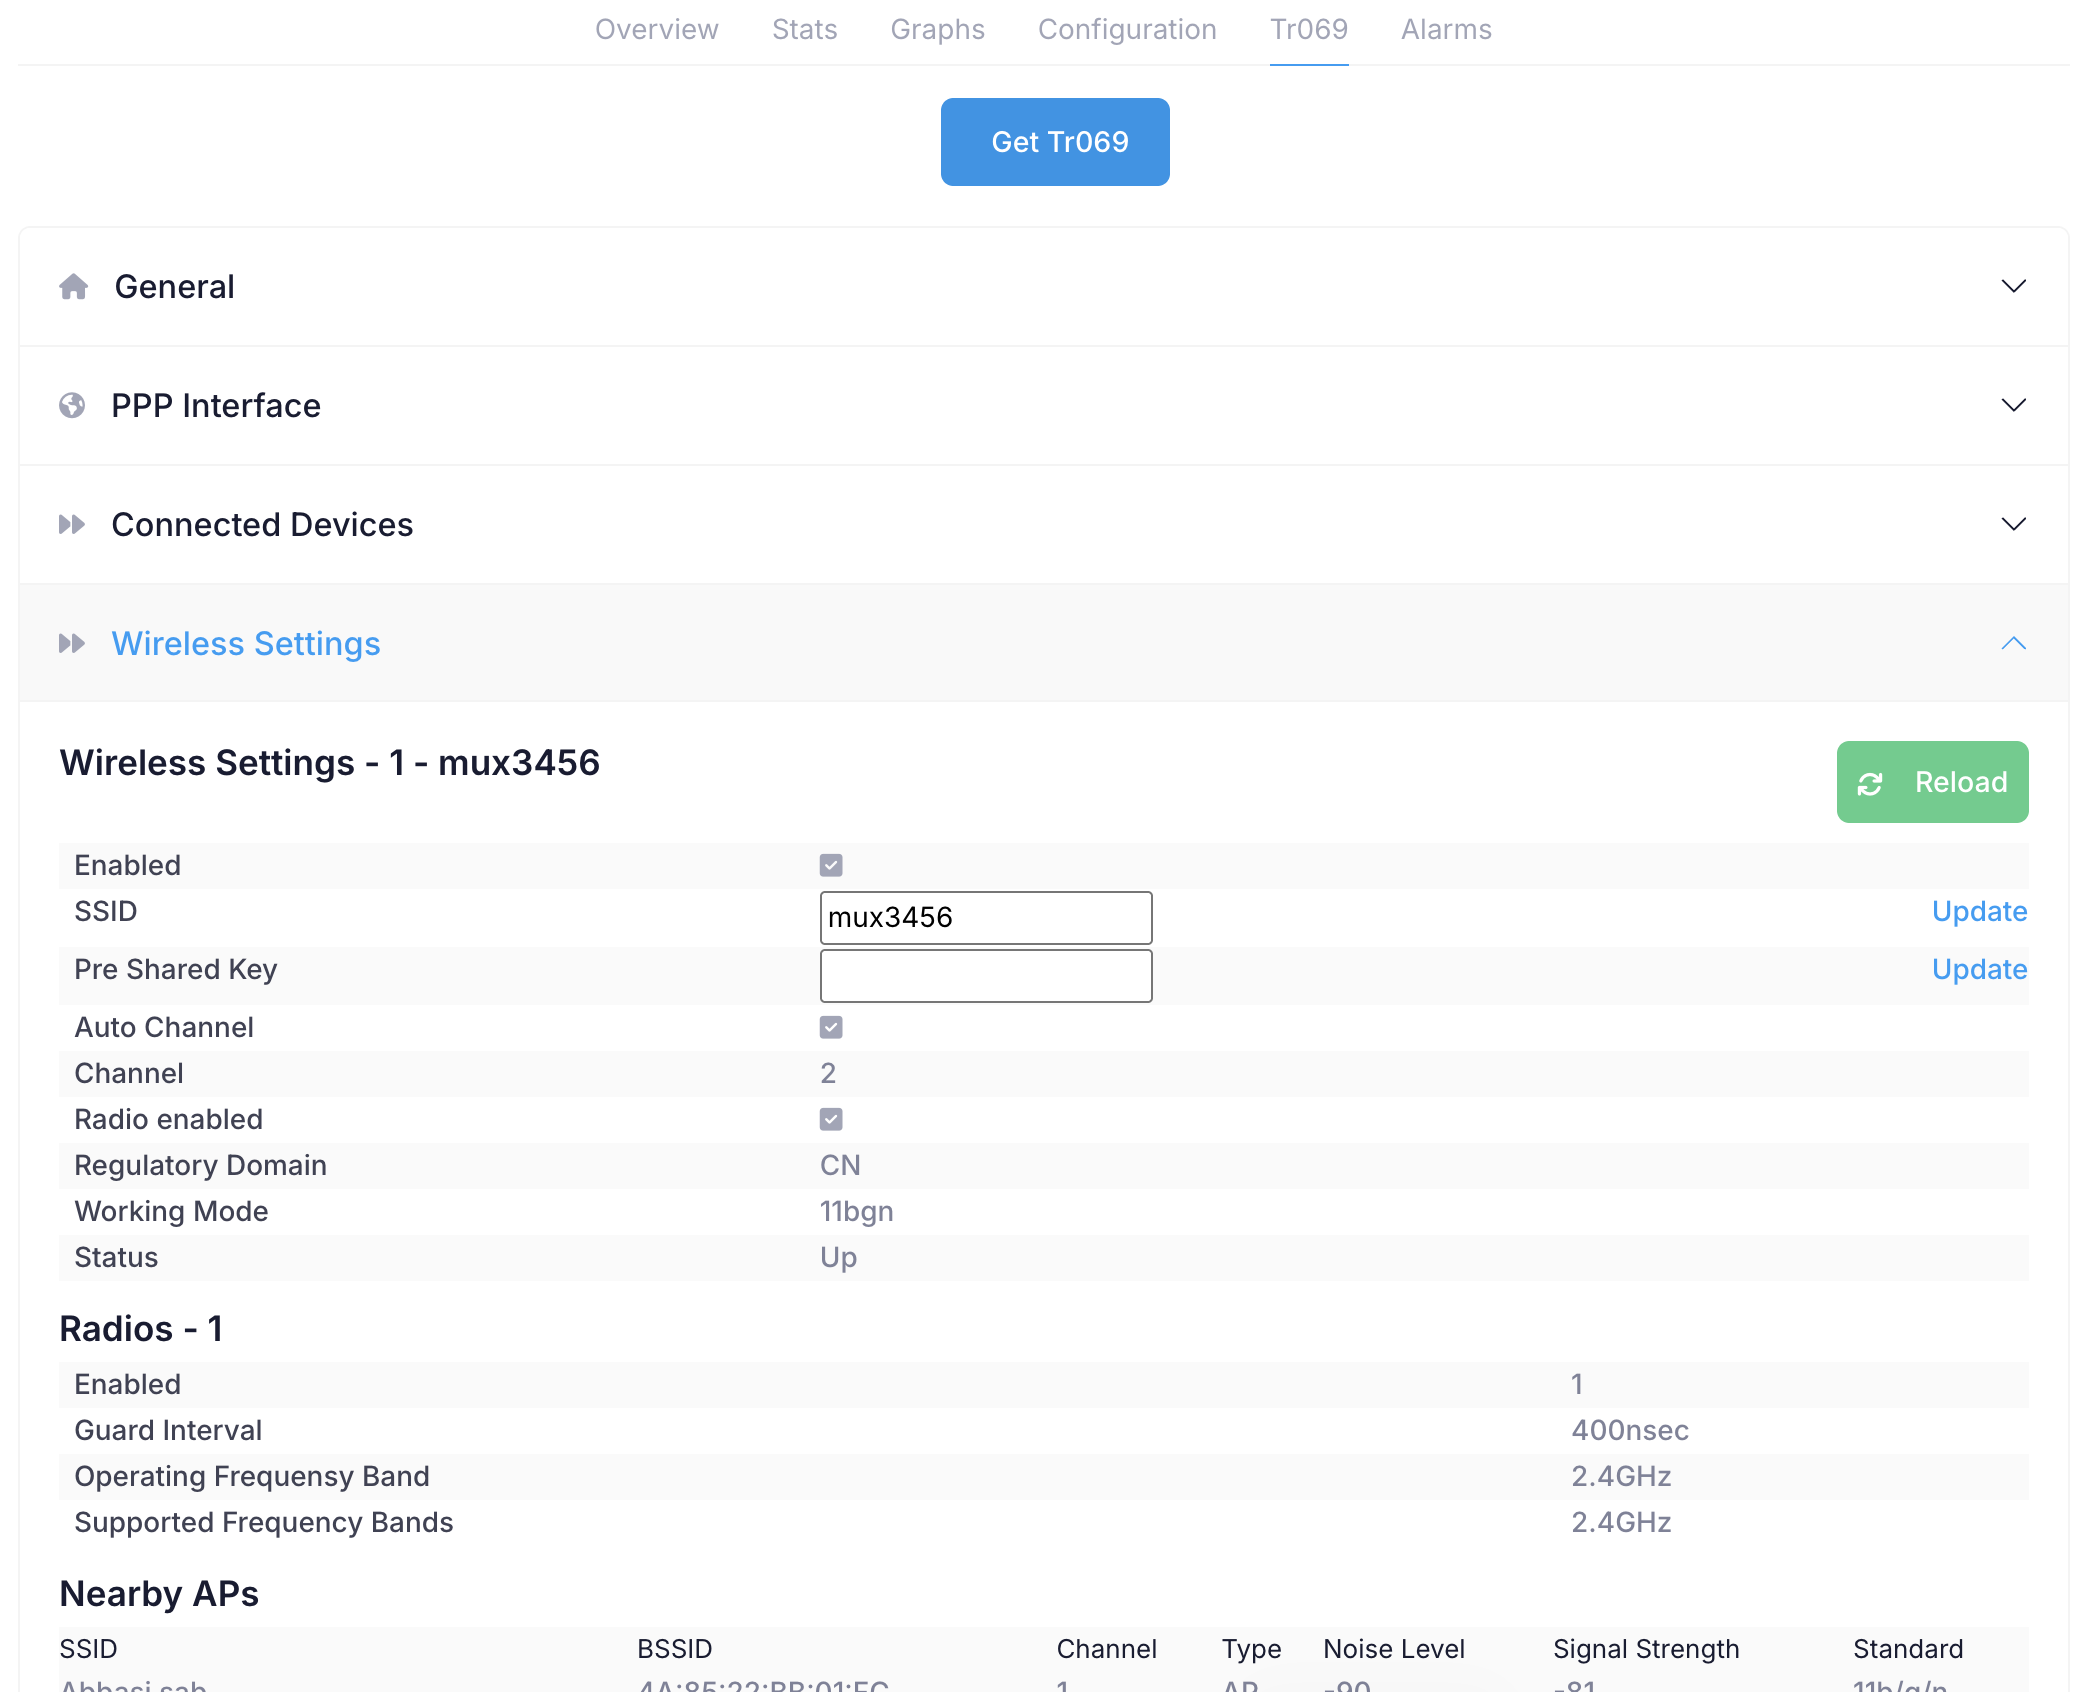Image resolution: width=2080 pixels, height=1692 pixels.
Task: Toggle the Auto Channel checkbox
Action: (x=831, y=1027)
